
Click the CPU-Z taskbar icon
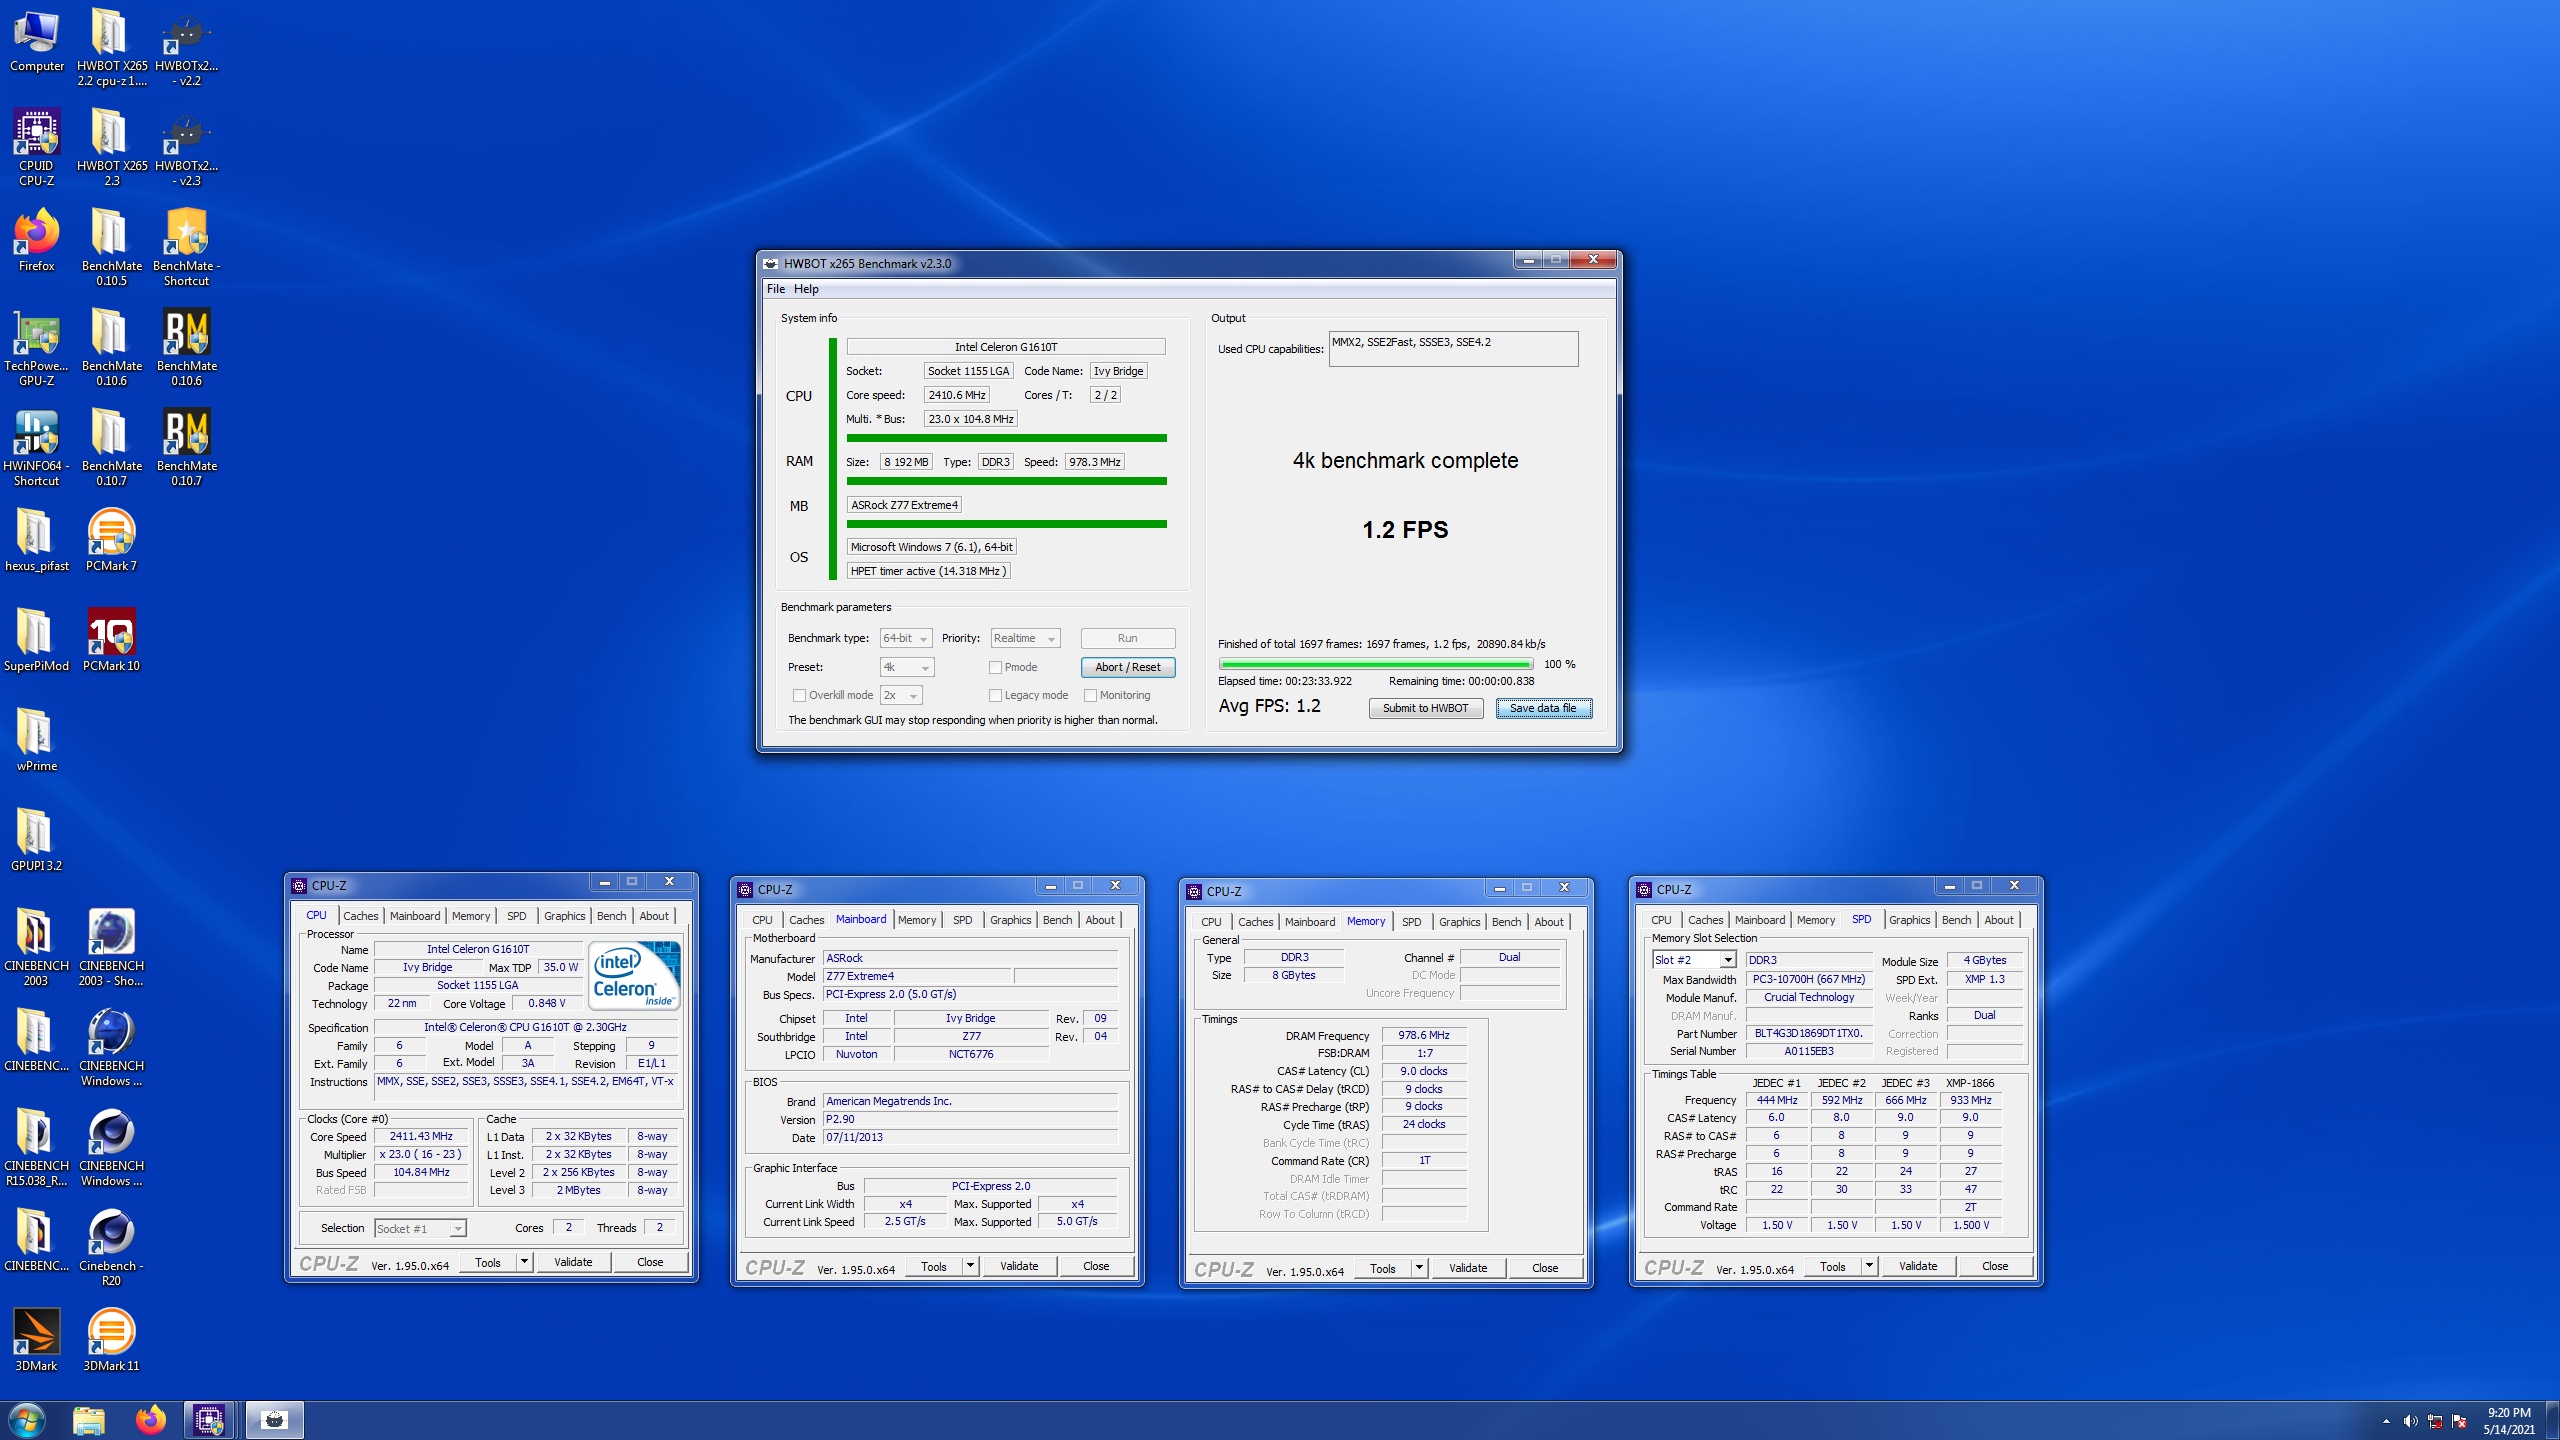pos(209,1420)
